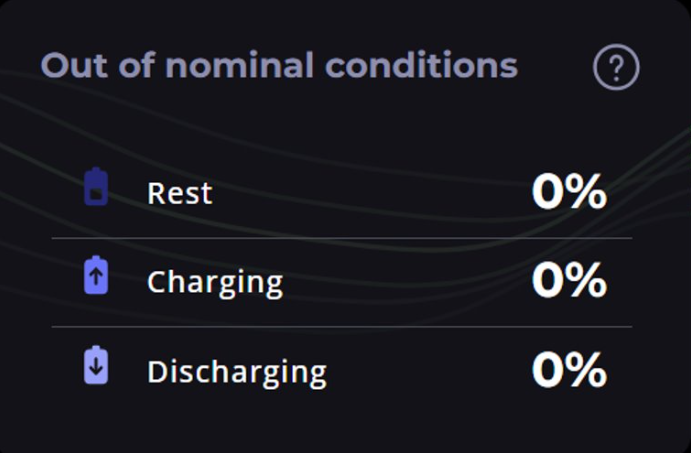Click the divider between Rest and Charging
The height and width of the screenshot is (453, 691).
(x=342, y=238)
